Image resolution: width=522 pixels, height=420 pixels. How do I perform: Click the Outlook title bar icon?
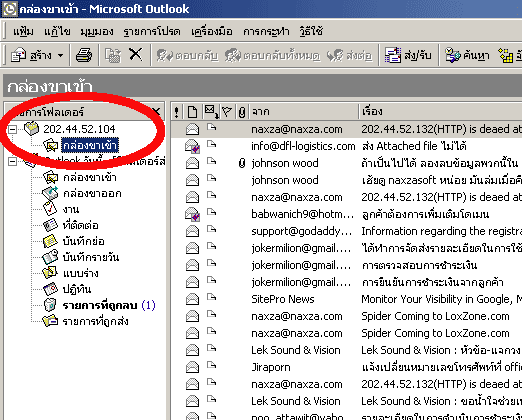point(9,9)
